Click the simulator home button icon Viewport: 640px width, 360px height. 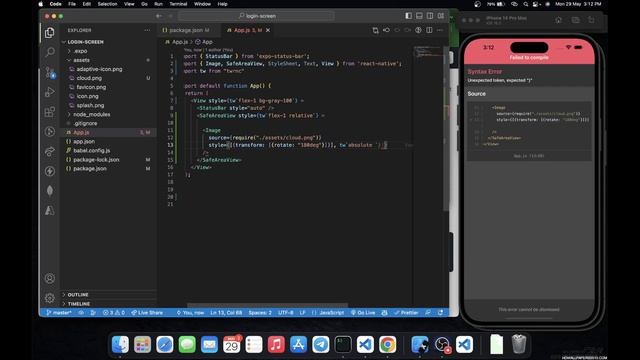558,20
